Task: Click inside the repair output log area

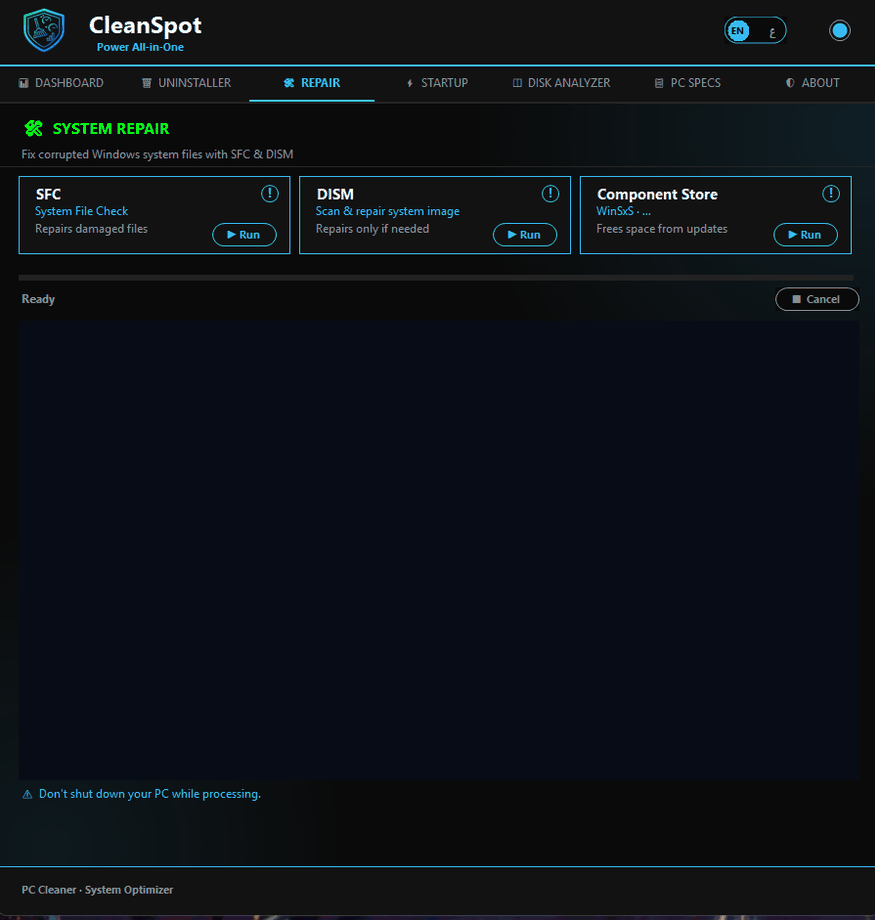Action: click(x=438, y=550)
